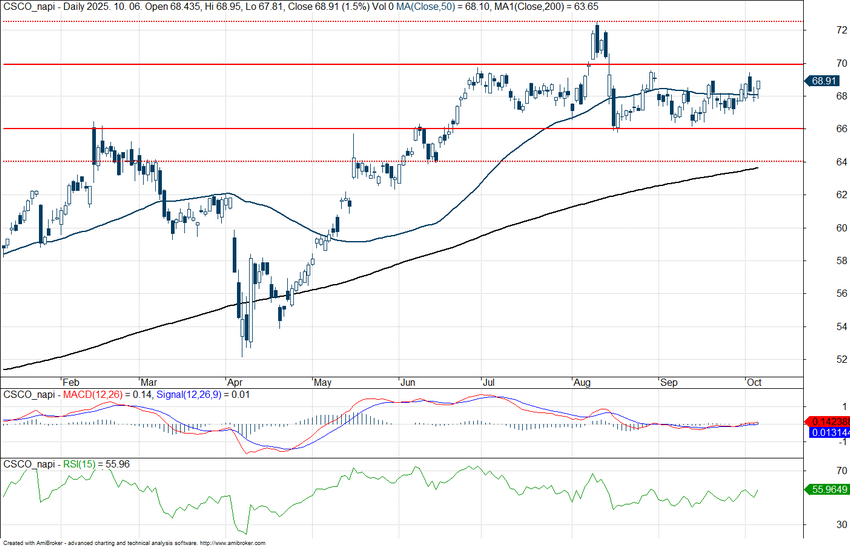
Task: Click the 68.91 last price tag
Action: [x=824, y=81]
